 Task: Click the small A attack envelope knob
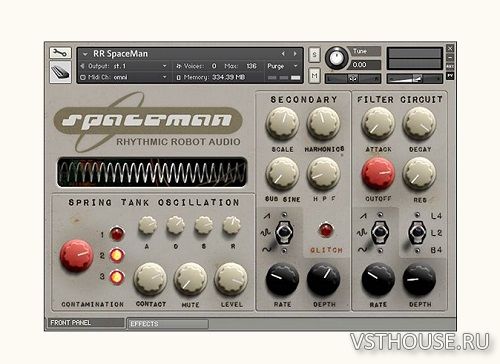tap(147, 225)
